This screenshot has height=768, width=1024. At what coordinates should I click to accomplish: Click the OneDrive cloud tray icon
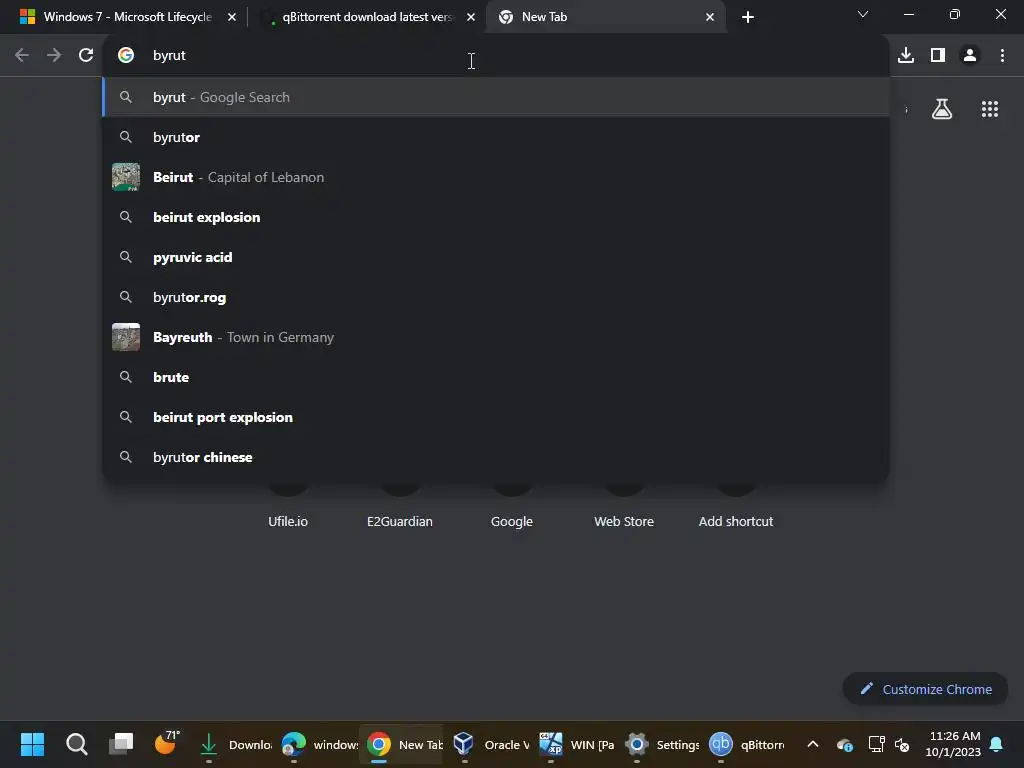tap(844, 744)
